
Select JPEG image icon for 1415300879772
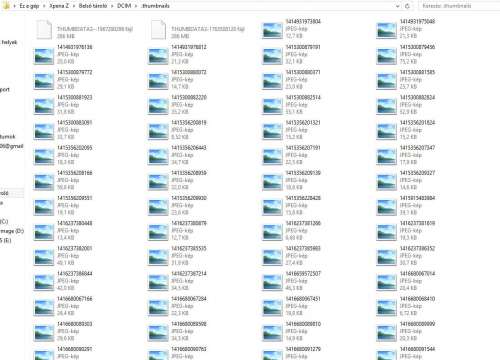44,81
